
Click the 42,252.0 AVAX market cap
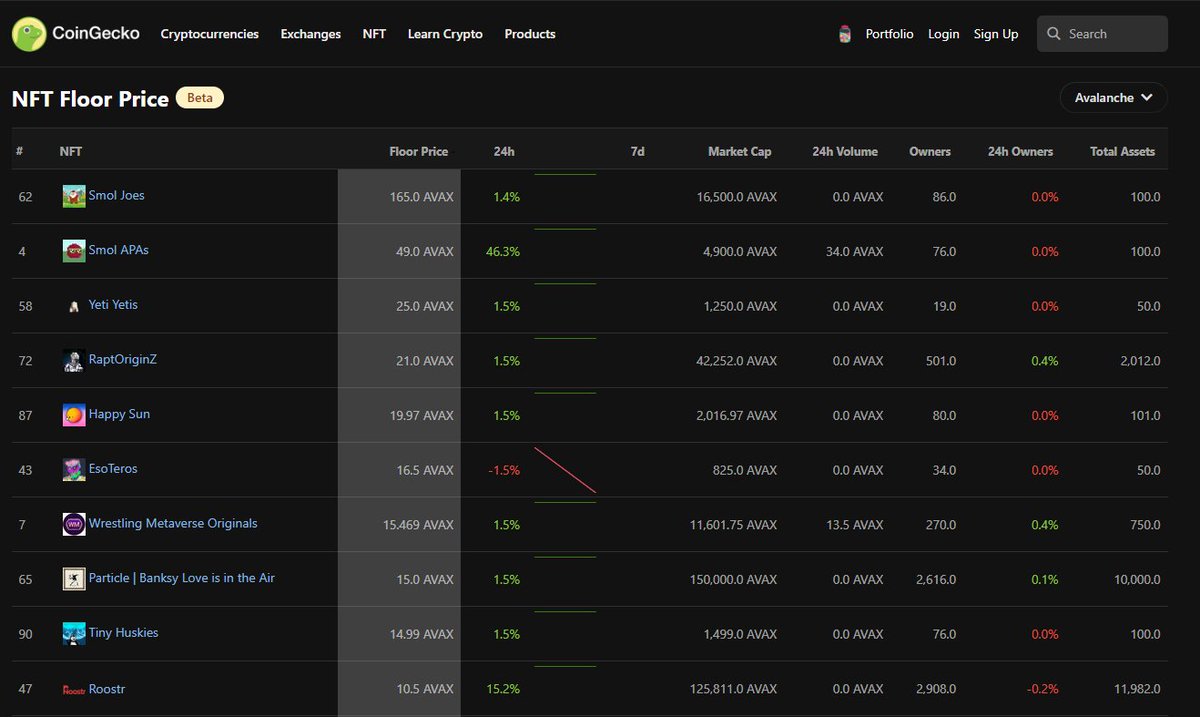click(x=737, y=361)
